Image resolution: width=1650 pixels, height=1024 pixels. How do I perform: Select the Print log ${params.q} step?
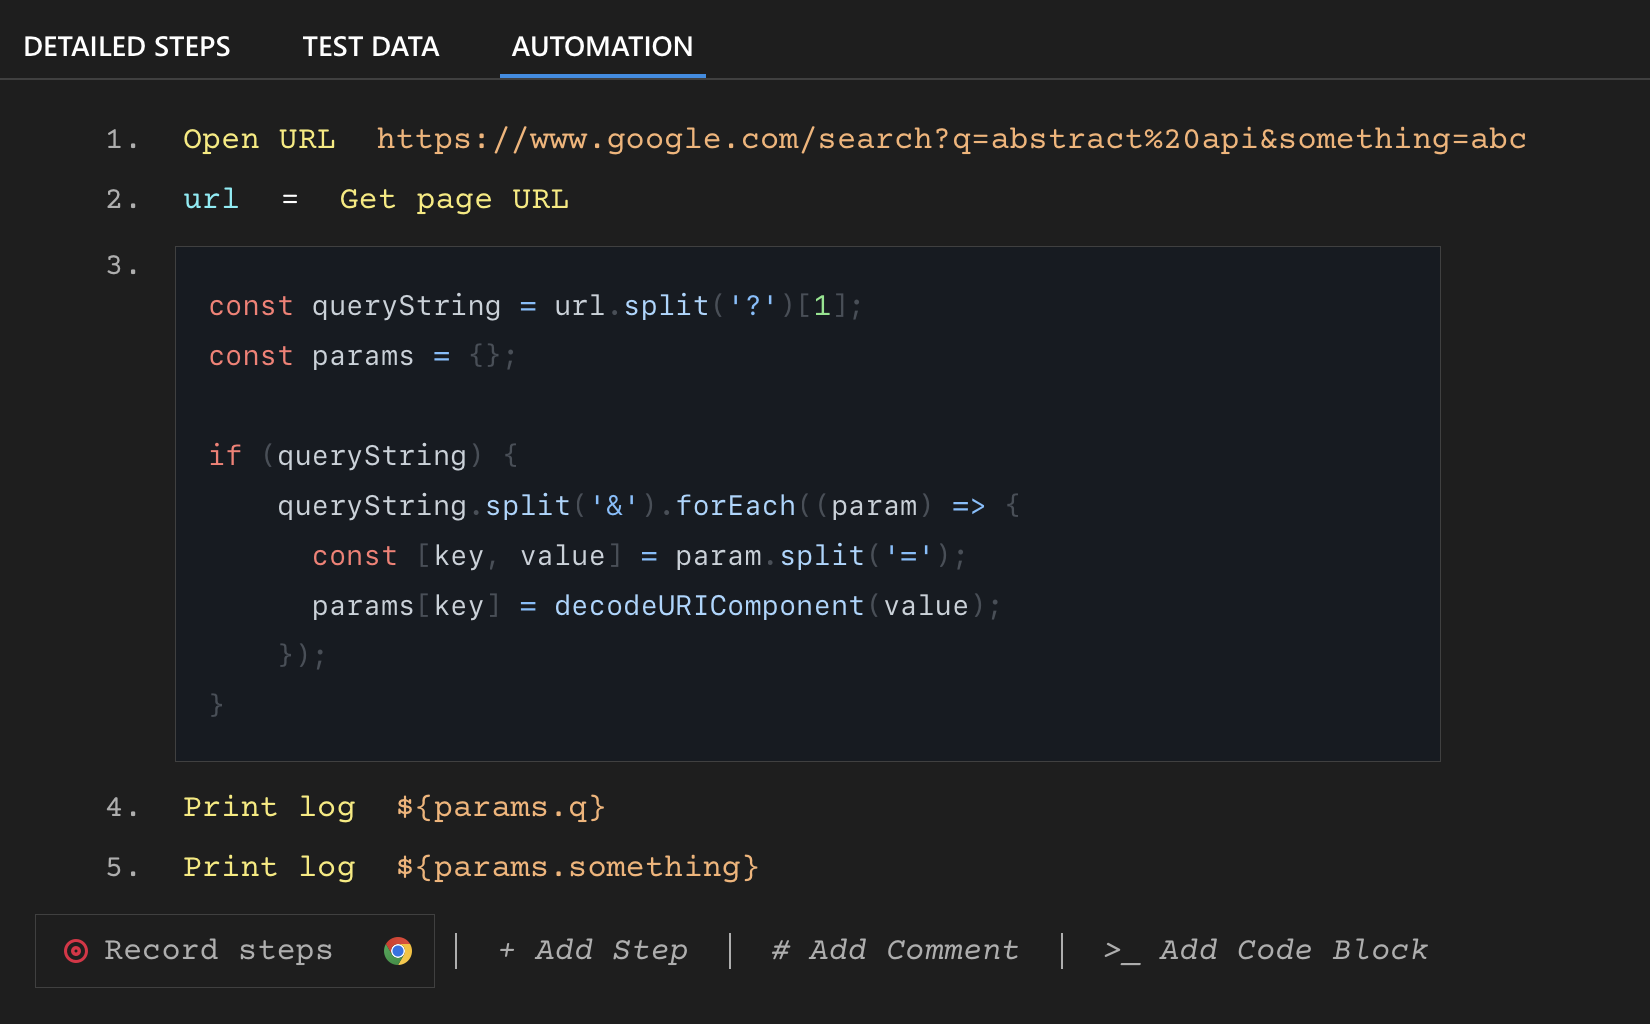coord(393,807)
